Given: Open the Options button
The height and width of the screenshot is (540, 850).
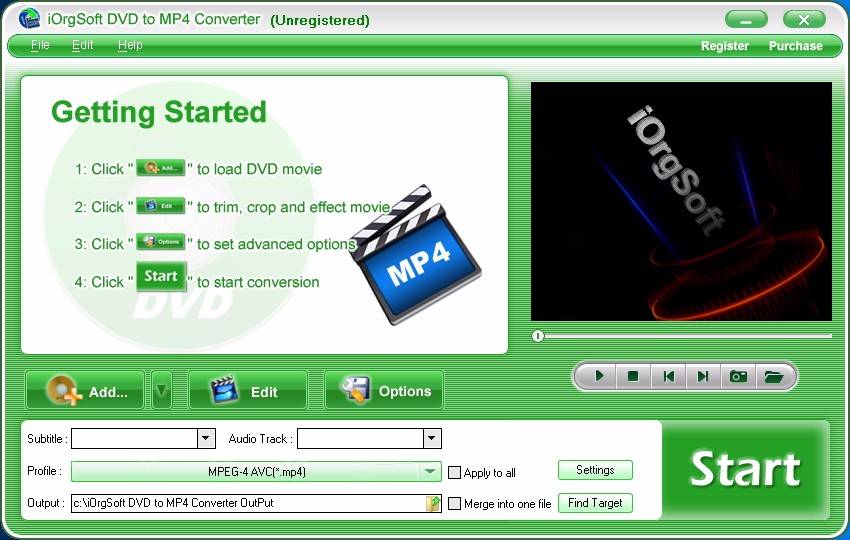Looking at the screenshot, I should coord(384,390).
